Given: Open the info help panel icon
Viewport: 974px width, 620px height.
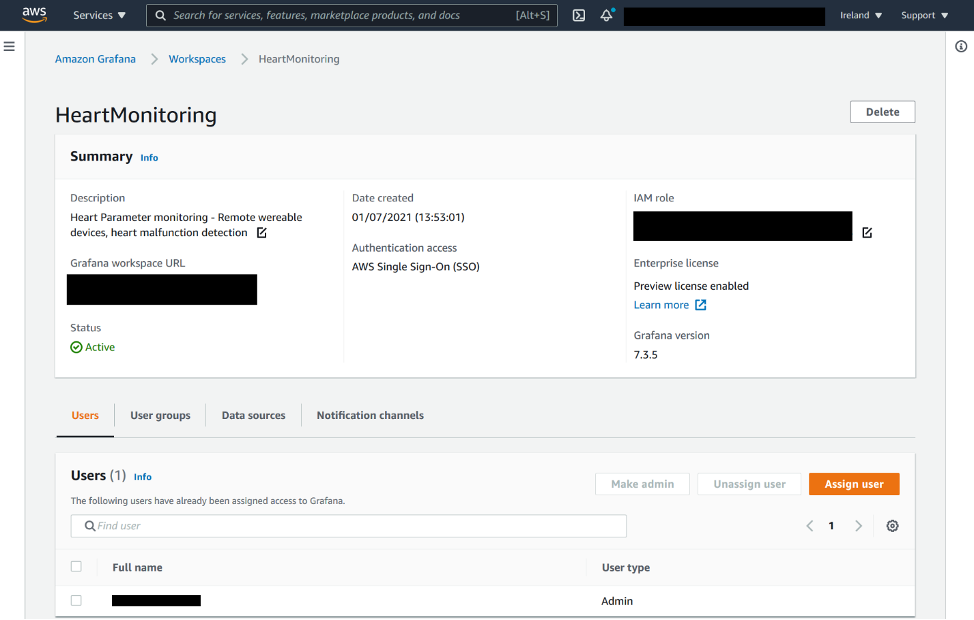Looking at the screenshot, I should (960, 47).
